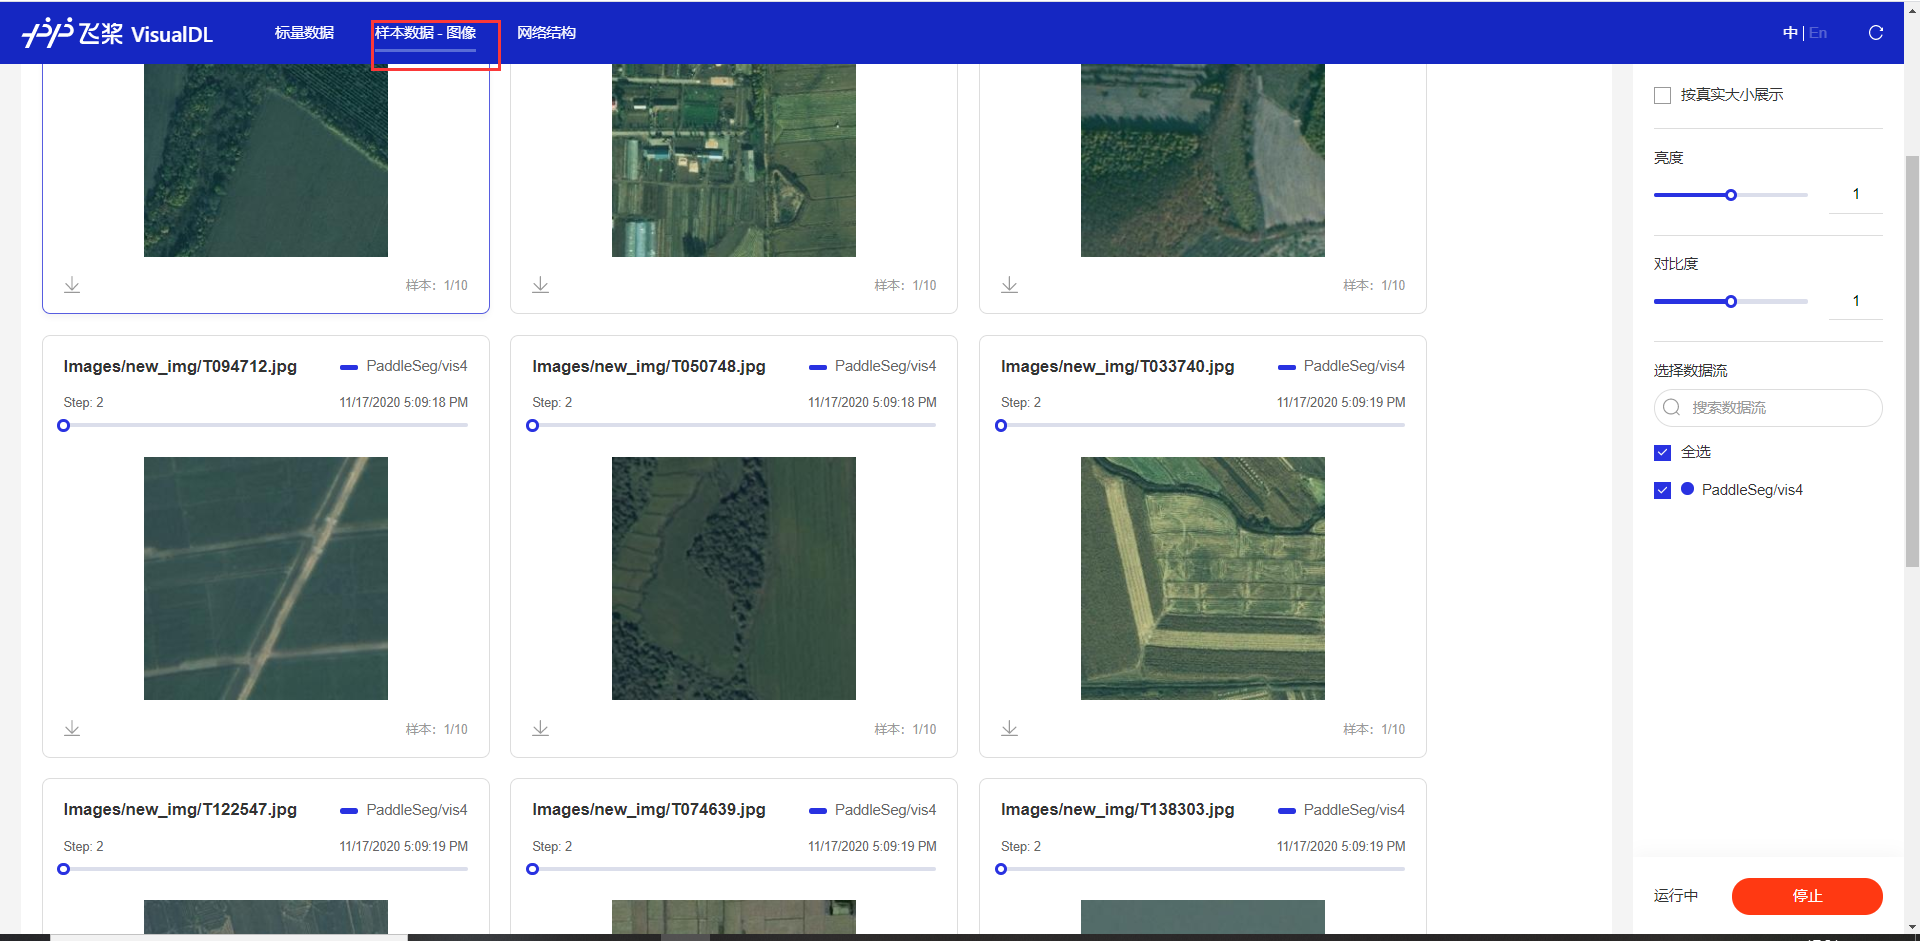Click search magnifier icon in data stream box

[1671, 407]
